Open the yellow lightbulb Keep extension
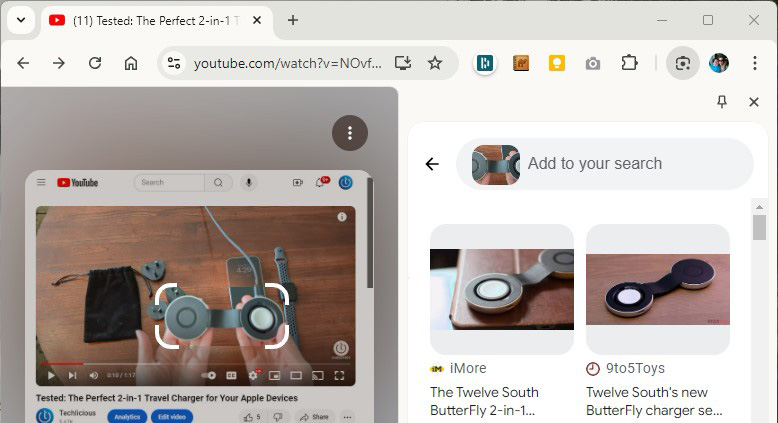The height and width of the screenshot is (423, 778). click(x=557, y=63)
